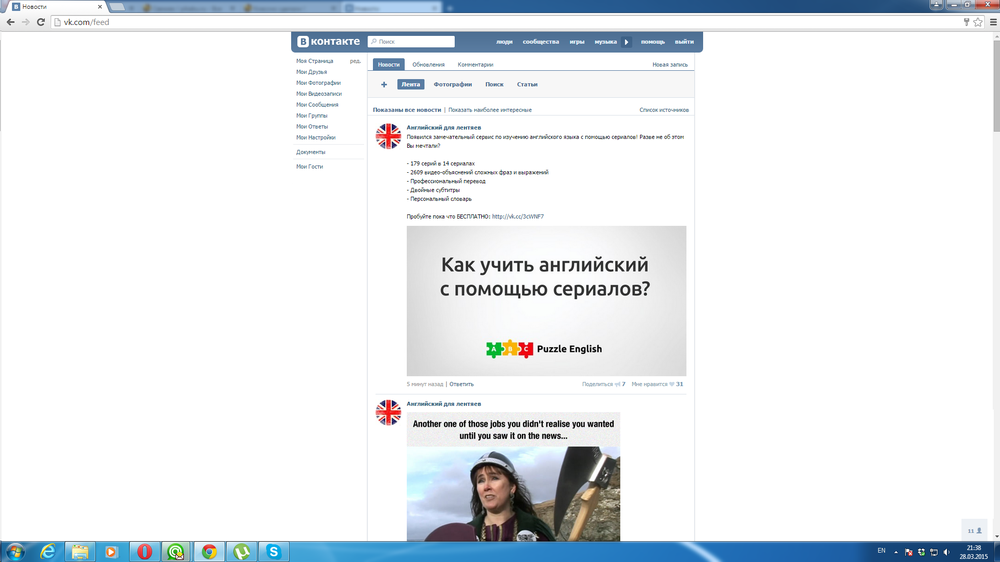Show hidden system tray icons arrow
The width and height of the screenshot is (1000, 562).
point(895,552)
